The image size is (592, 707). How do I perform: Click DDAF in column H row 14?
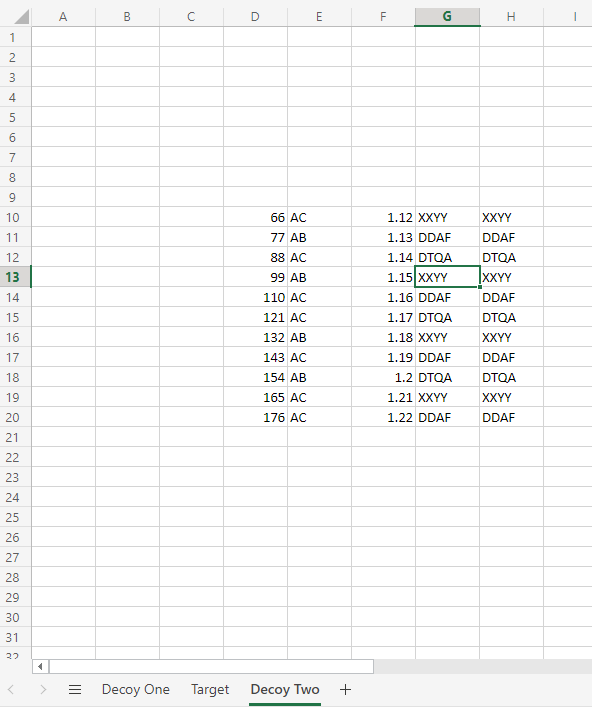(x=512, y=297)
